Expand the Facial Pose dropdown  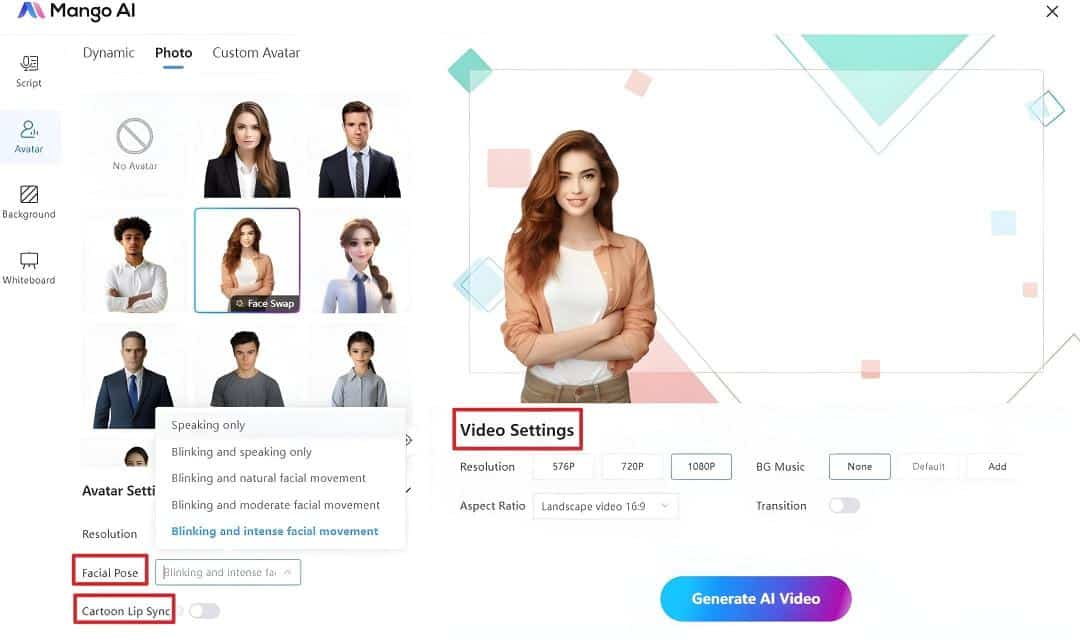pos(228,572)
